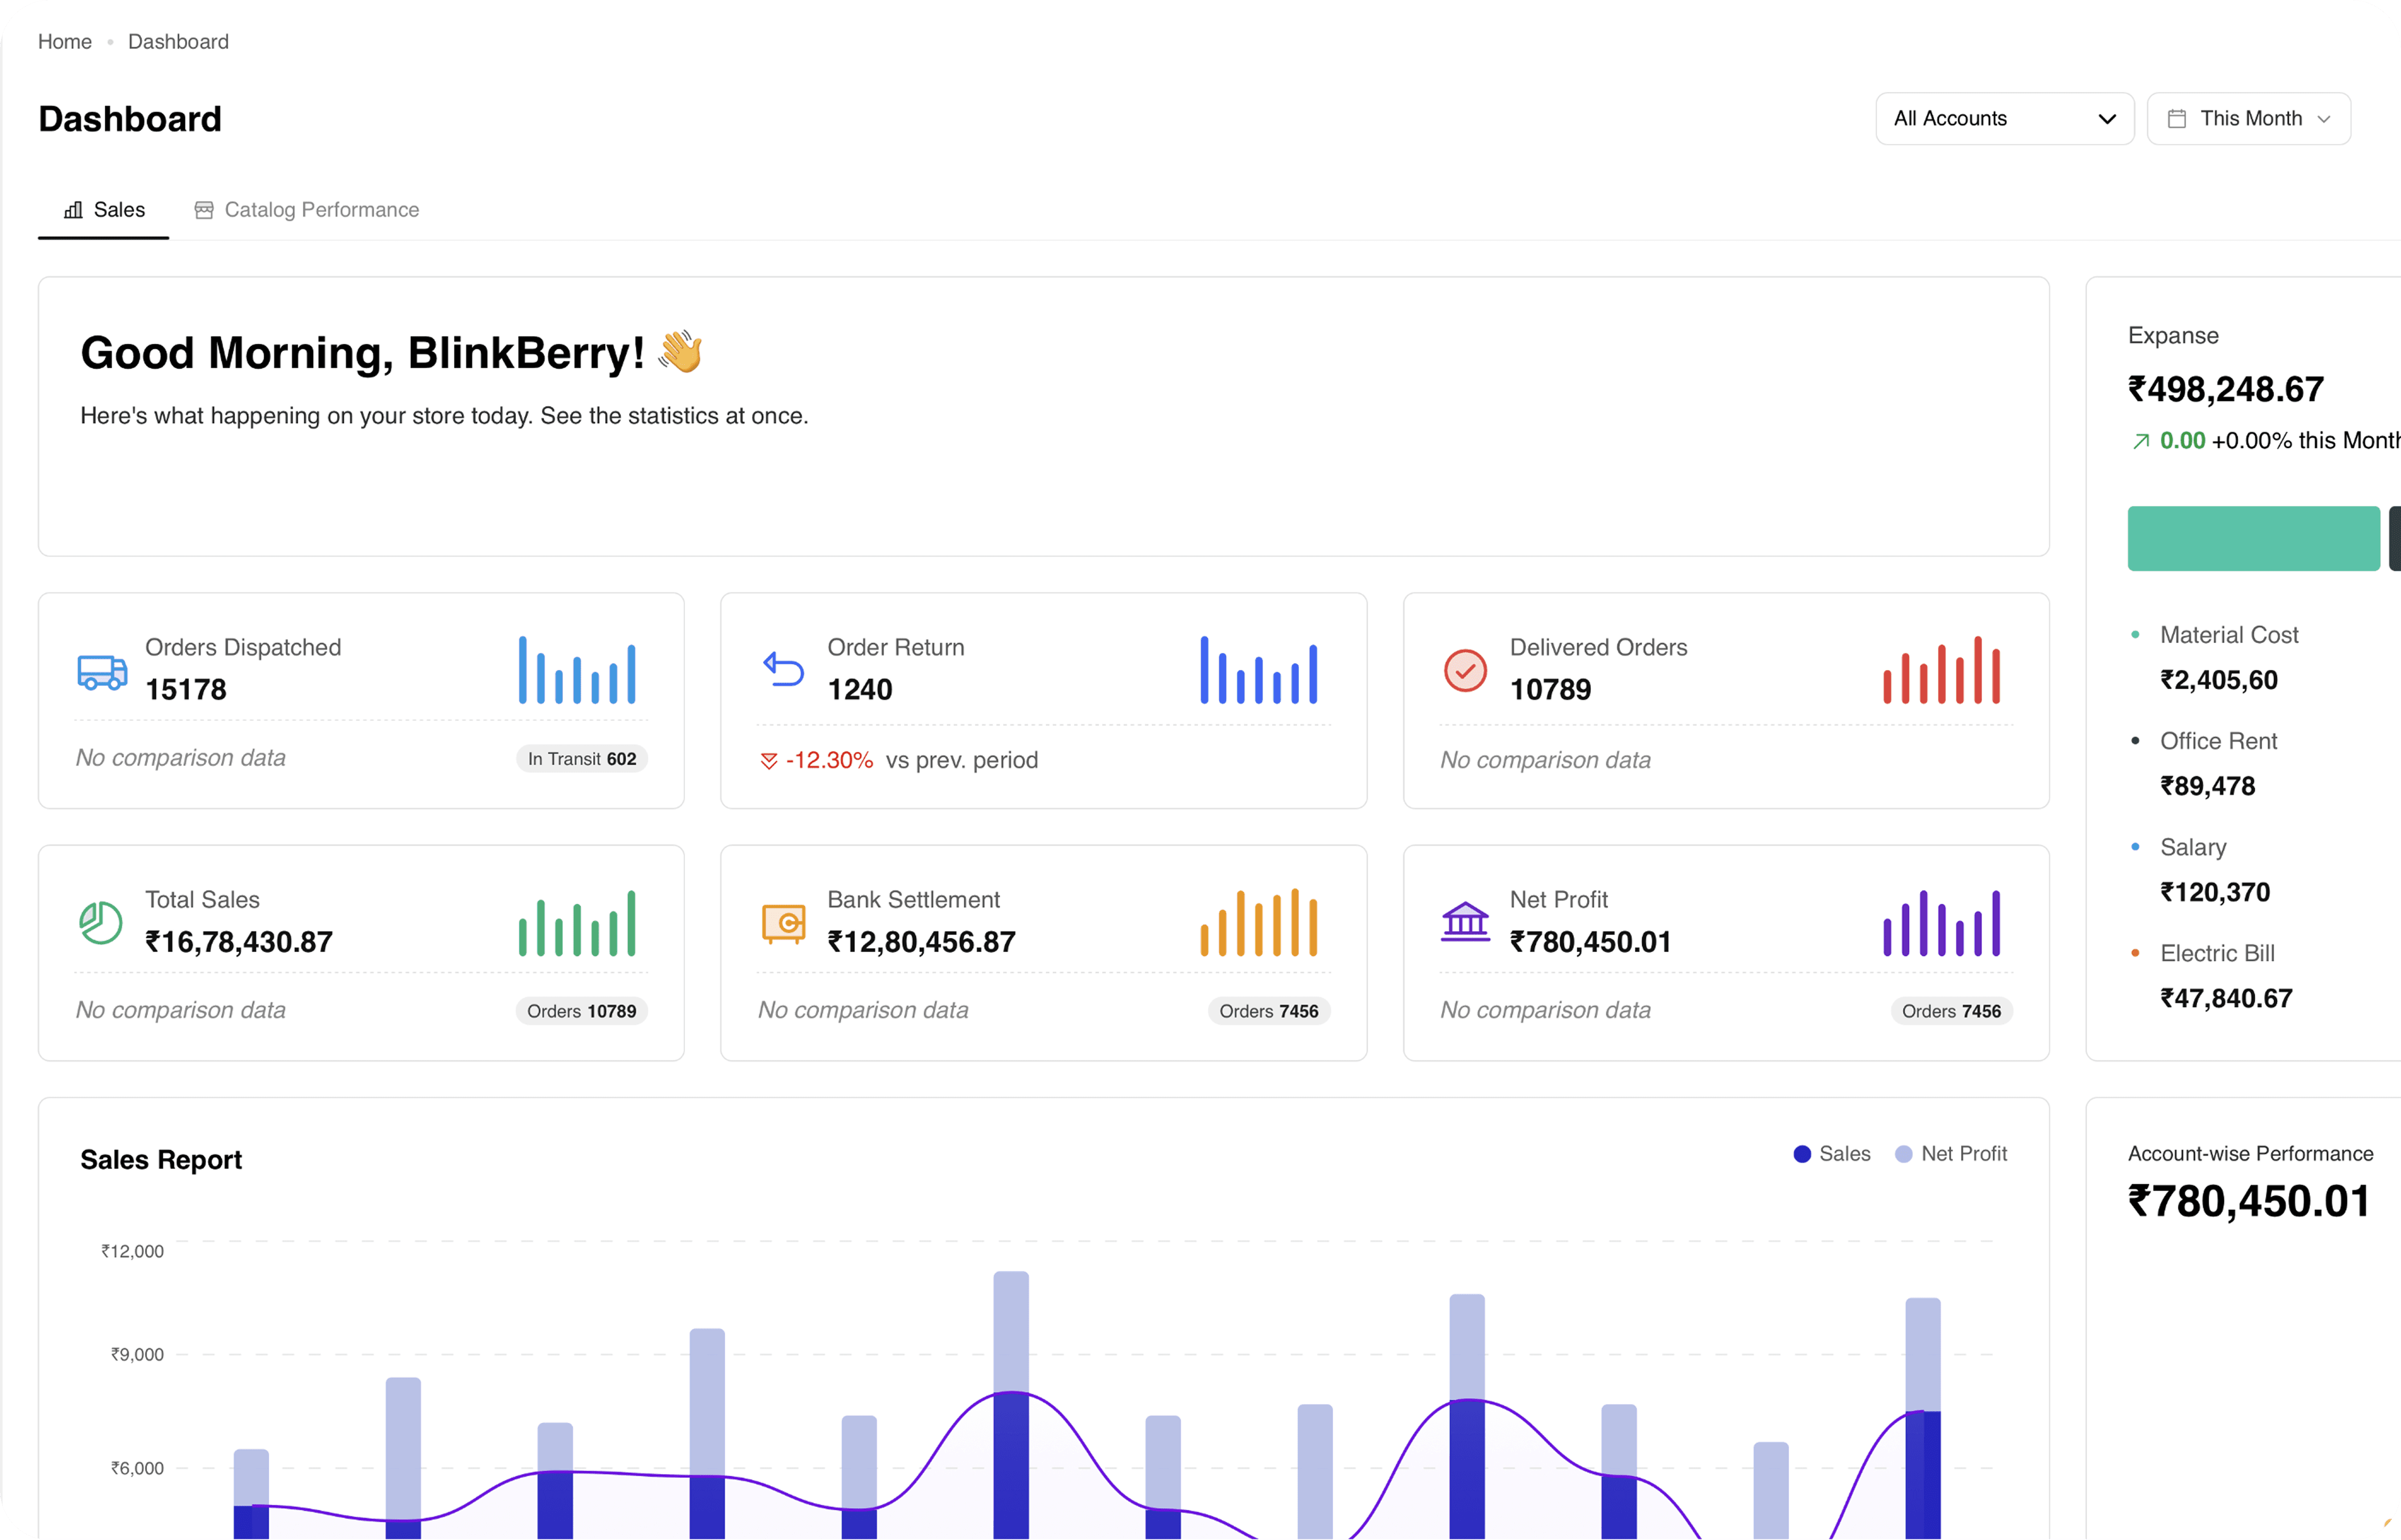Click the calendar icon in This Month selector
This screenshot has width=2401, height=1540.
(2176, 119)
